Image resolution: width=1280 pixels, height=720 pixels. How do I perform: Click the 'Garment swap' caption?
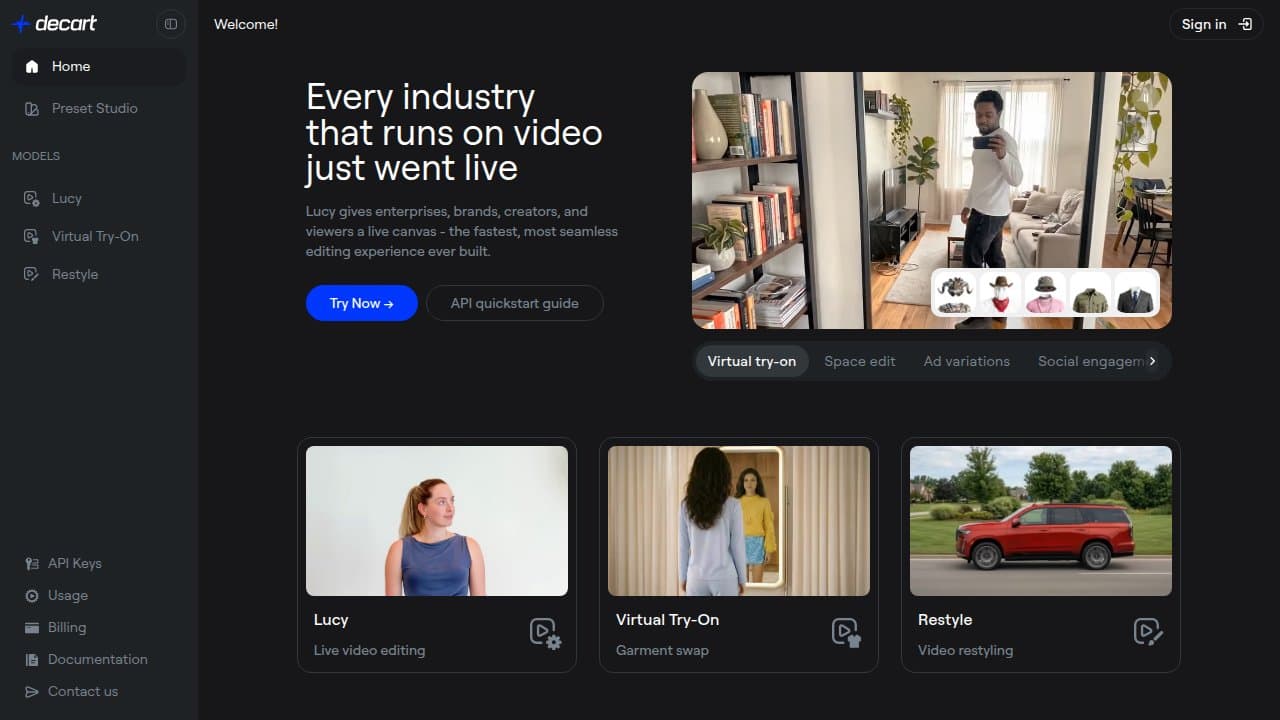pyautogui.click(x=662, y=650)
